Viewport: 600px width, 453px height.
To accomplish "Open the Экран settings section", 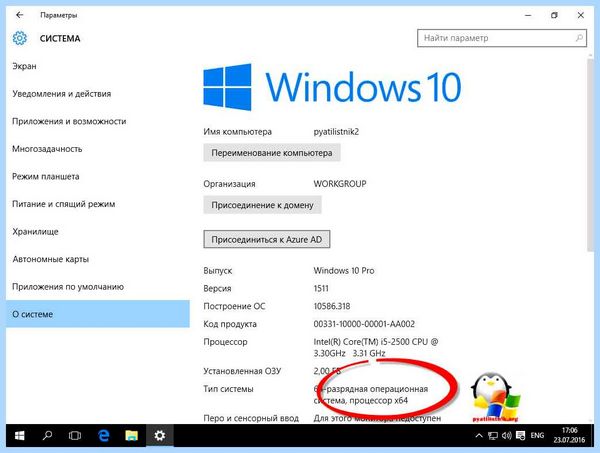I will pyautogui.click(x=24, y=66).
